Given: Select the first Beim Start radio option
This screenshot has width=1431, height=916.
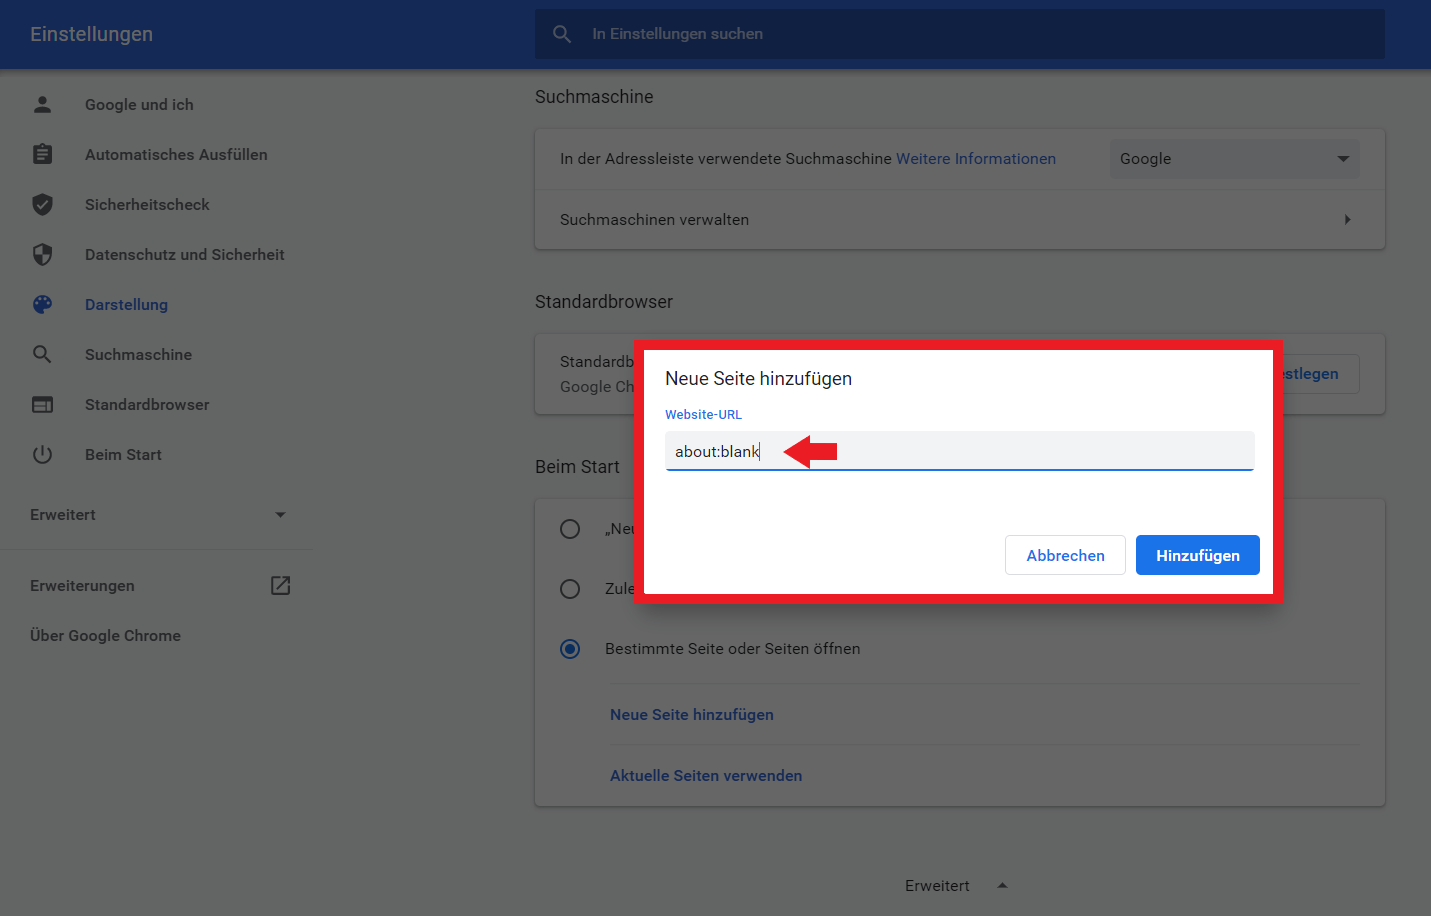Looking at the screenshot, I should (570, 529).
